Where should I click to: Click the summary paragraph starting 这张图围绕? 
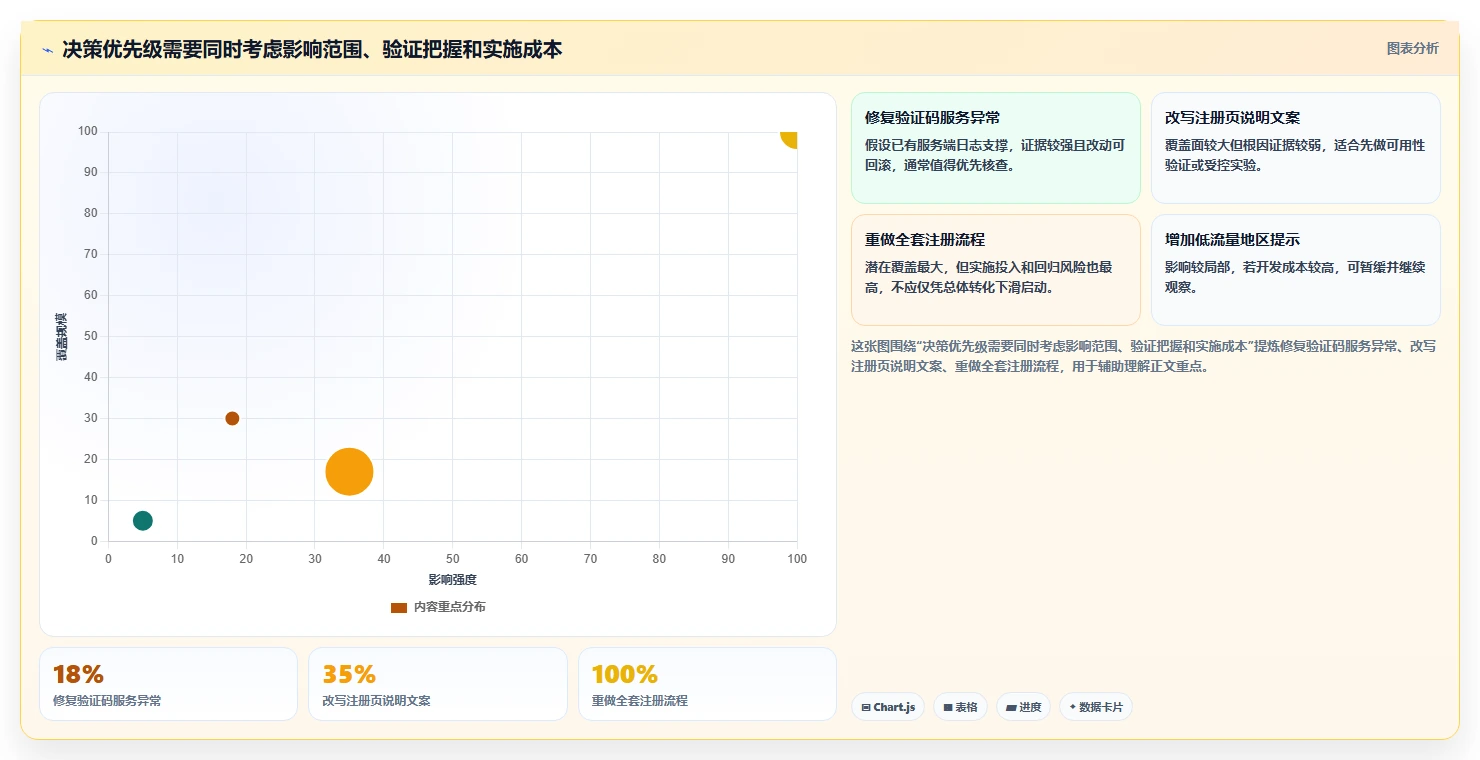coord(1143,356)
